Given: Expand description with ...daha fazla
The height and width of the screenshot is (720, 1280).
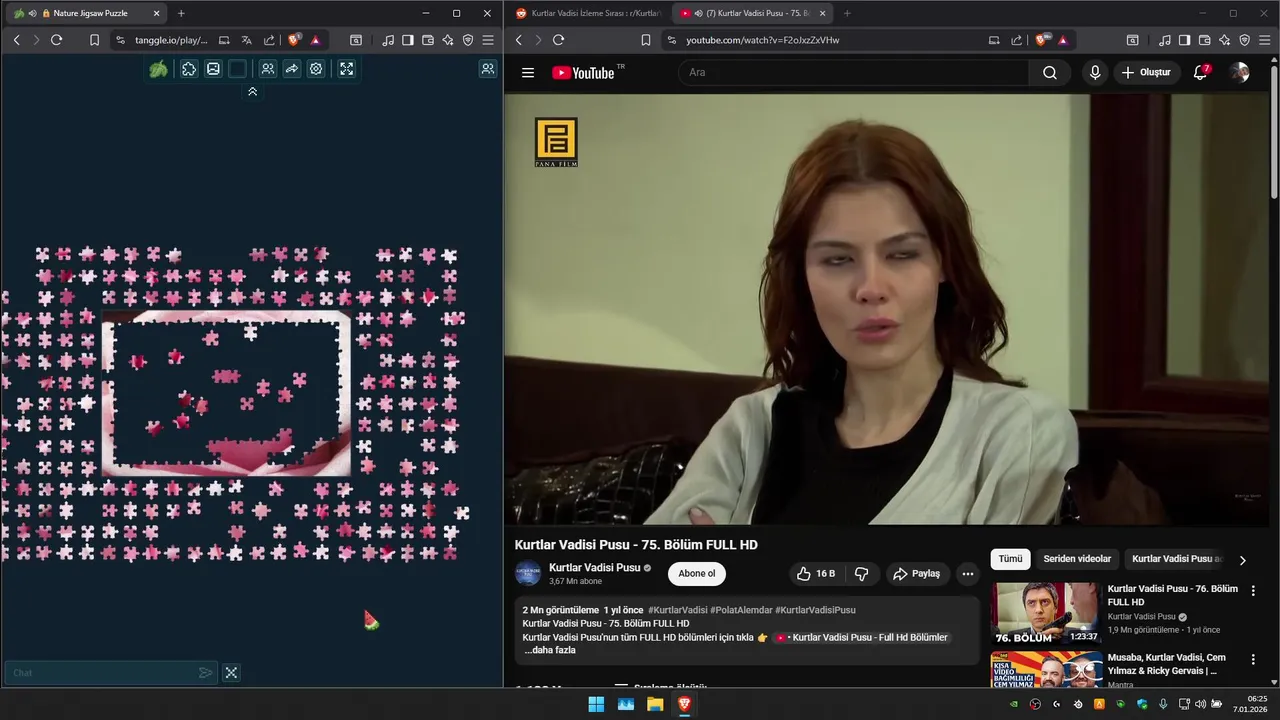Looking at the screenshot, I should [550, 650].
